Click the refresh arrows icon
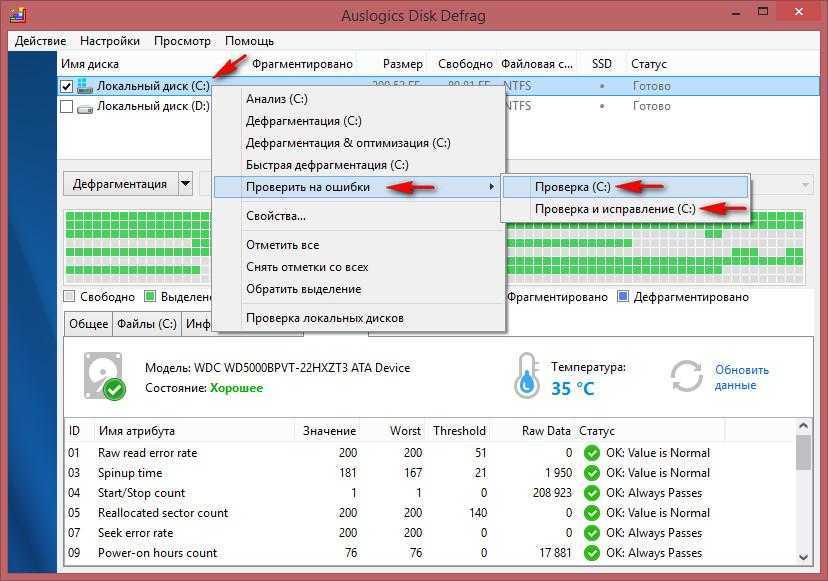Screen dimensions: 828x581 pos(686,376)
